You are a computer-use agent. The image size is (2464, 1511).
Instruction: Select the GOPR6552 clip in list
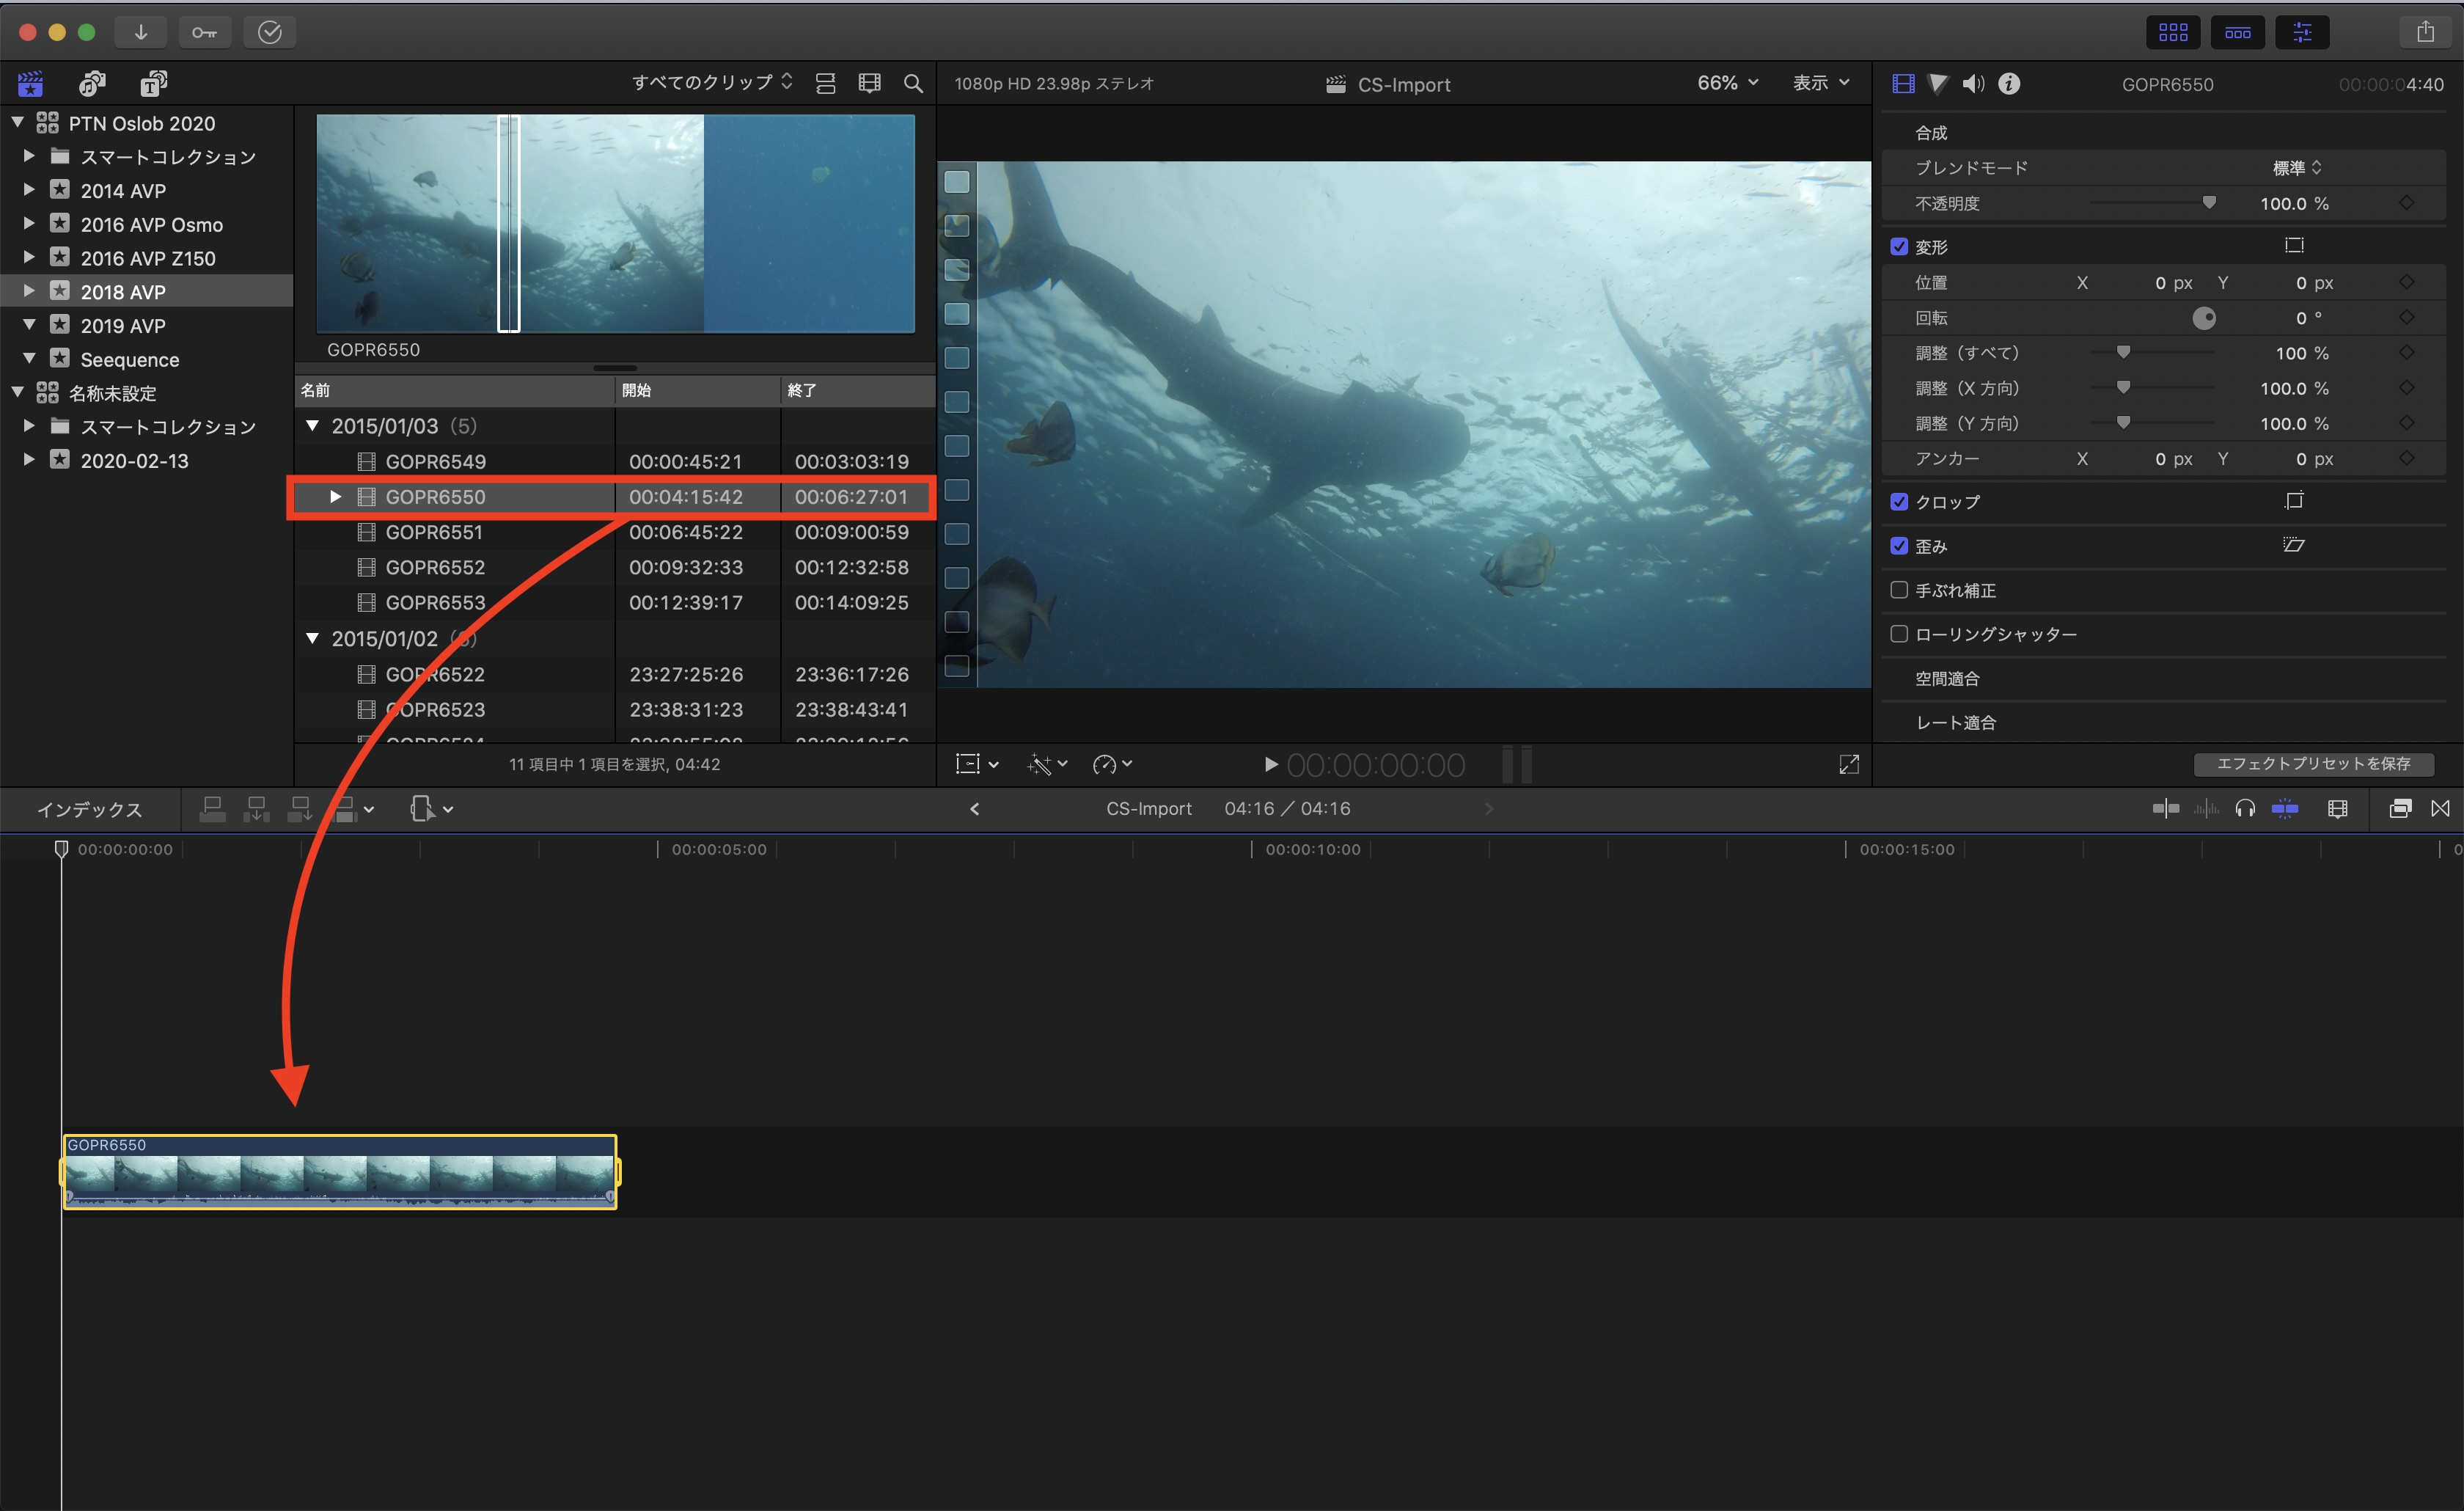435,567
